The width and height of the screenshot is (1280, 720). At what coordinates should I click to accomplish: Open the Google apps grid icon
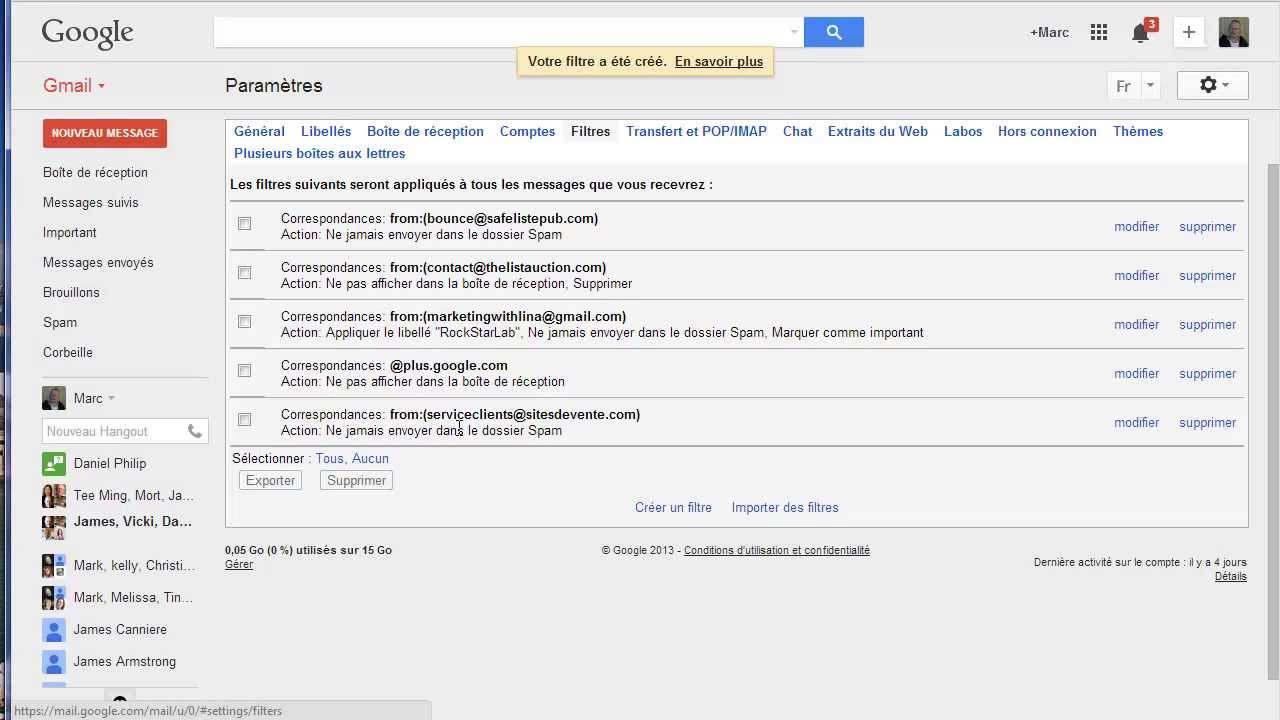coord(1099,32)
